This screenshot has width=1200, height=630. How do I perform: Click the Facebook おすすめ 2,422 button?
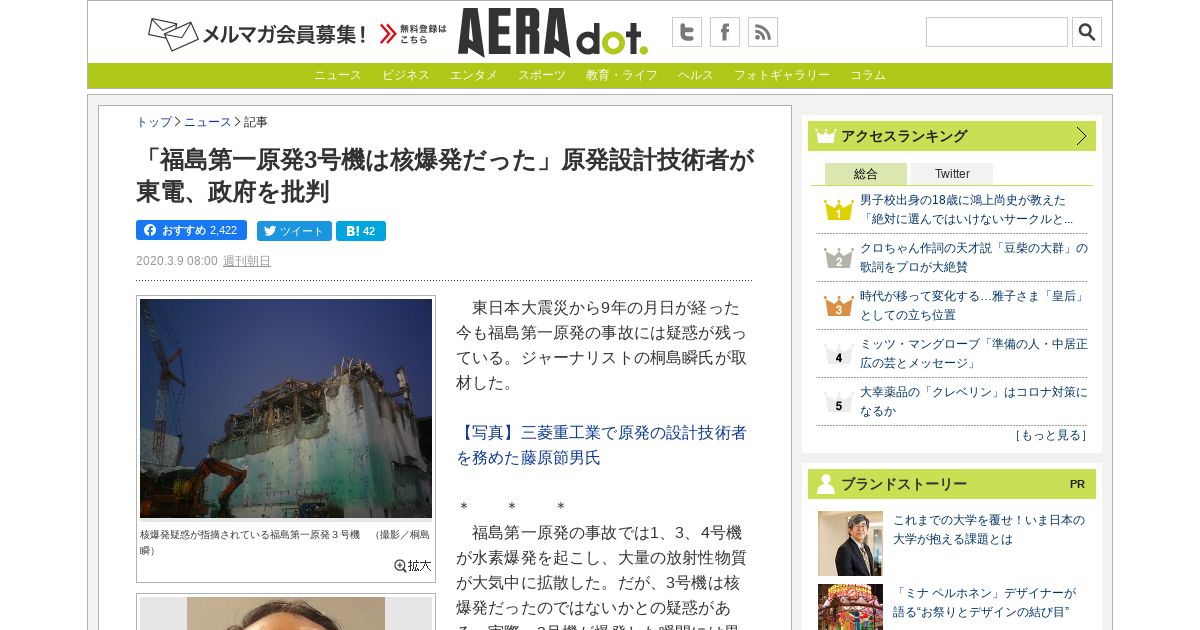(x=191, y=230)
